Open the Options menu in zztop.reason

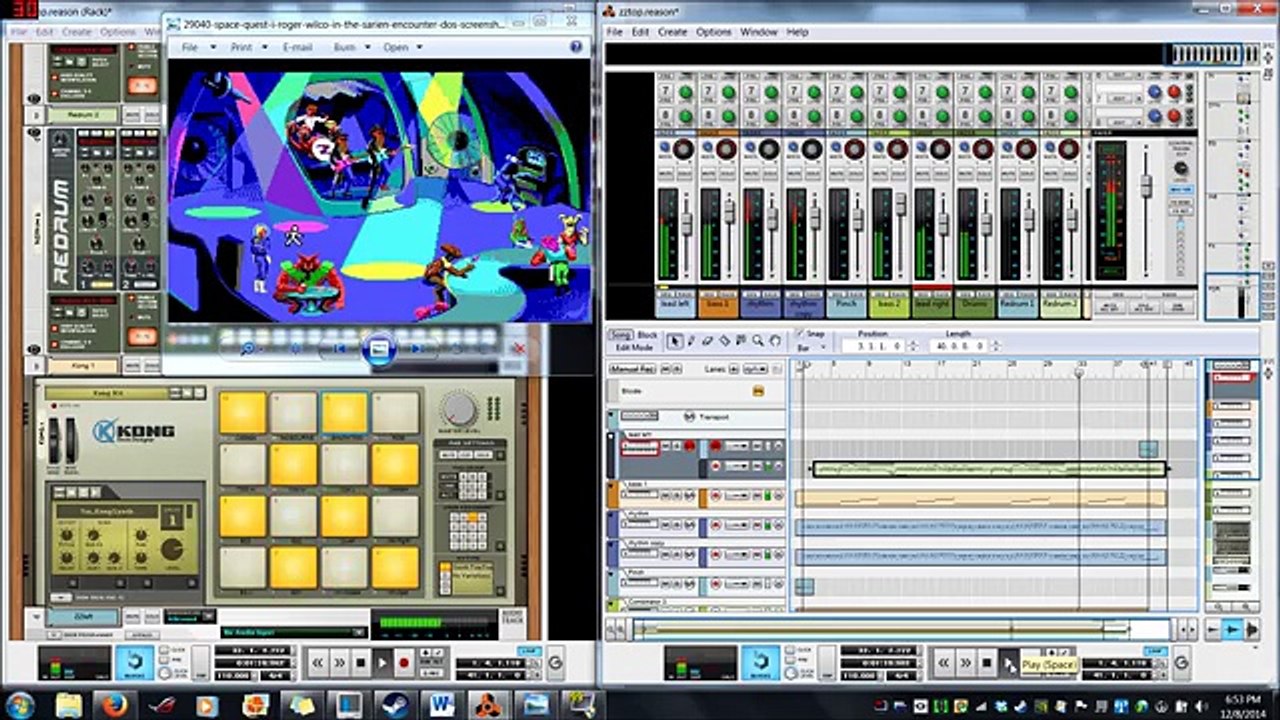(714, 32)
